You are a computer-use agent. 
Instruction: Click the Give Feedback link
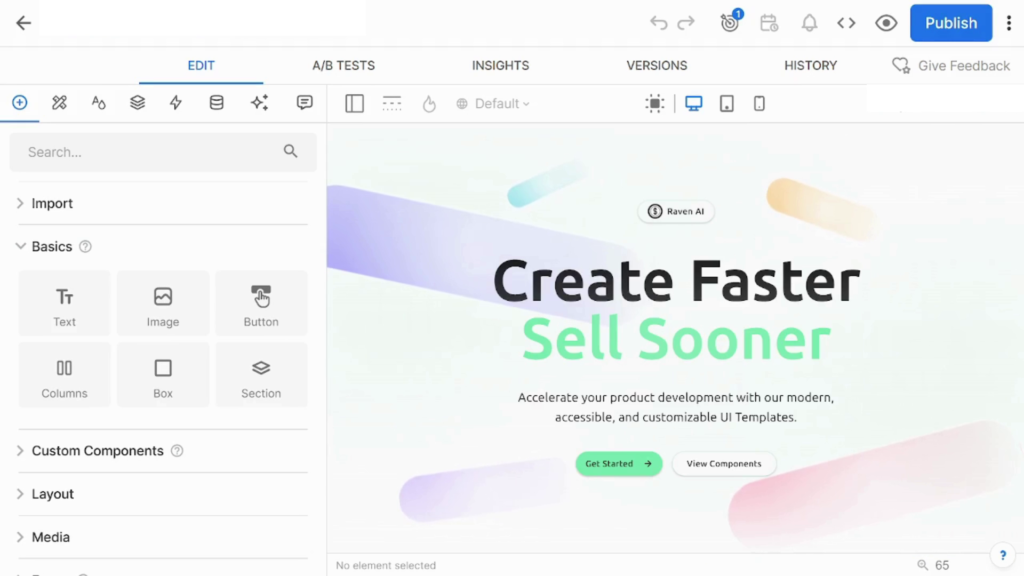(952, 66)
